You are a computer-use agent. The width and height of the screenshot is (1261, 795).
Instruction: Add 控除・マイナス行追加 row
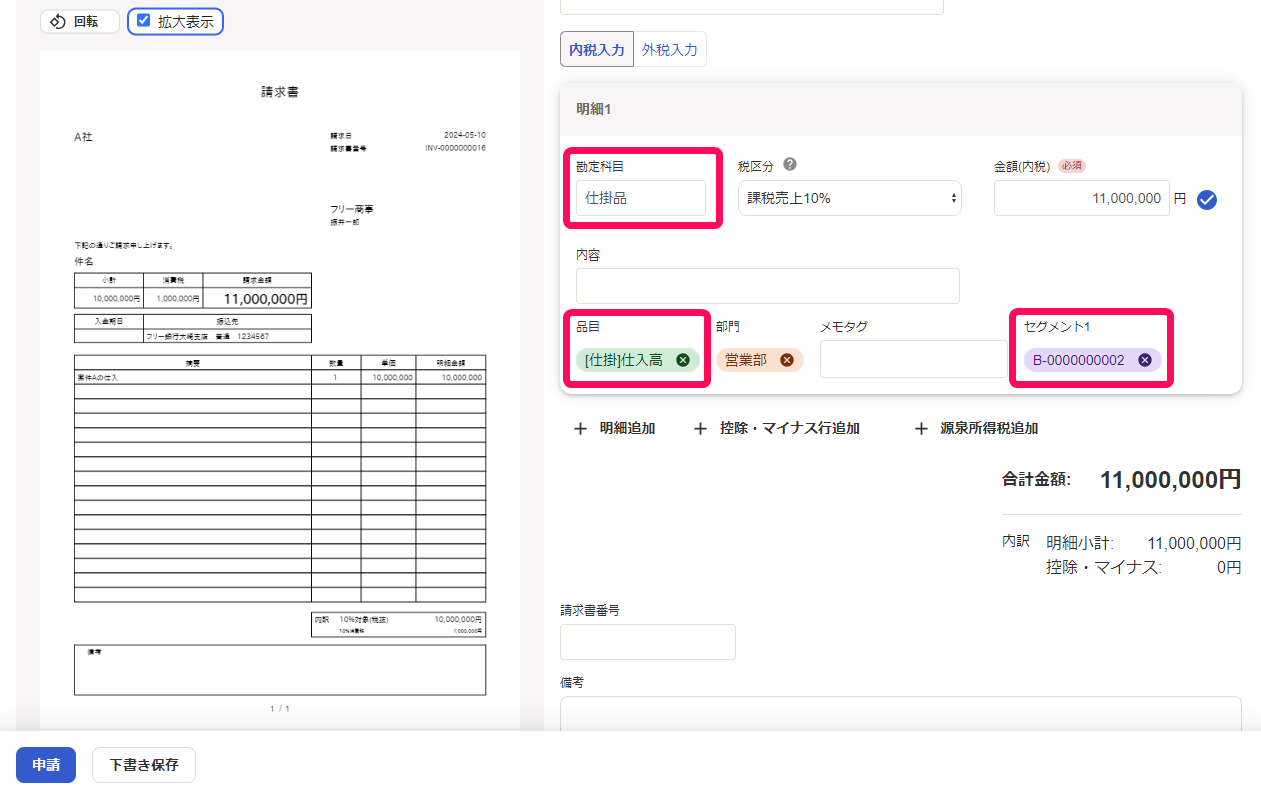(x=777, y=428)
